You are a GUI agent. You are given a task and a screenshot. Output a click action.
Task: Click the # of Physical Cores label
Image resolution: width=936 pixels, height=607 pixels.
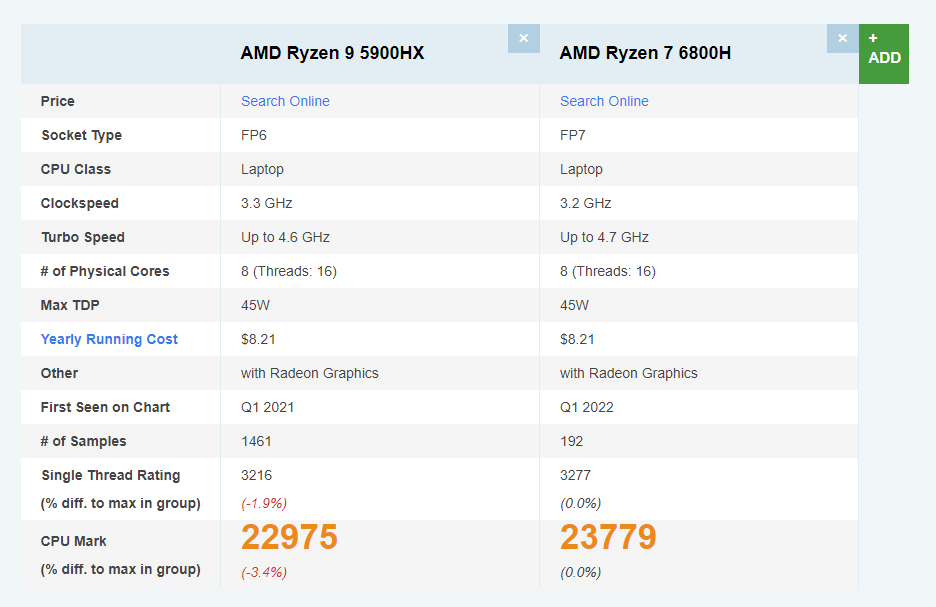point(105,271)
